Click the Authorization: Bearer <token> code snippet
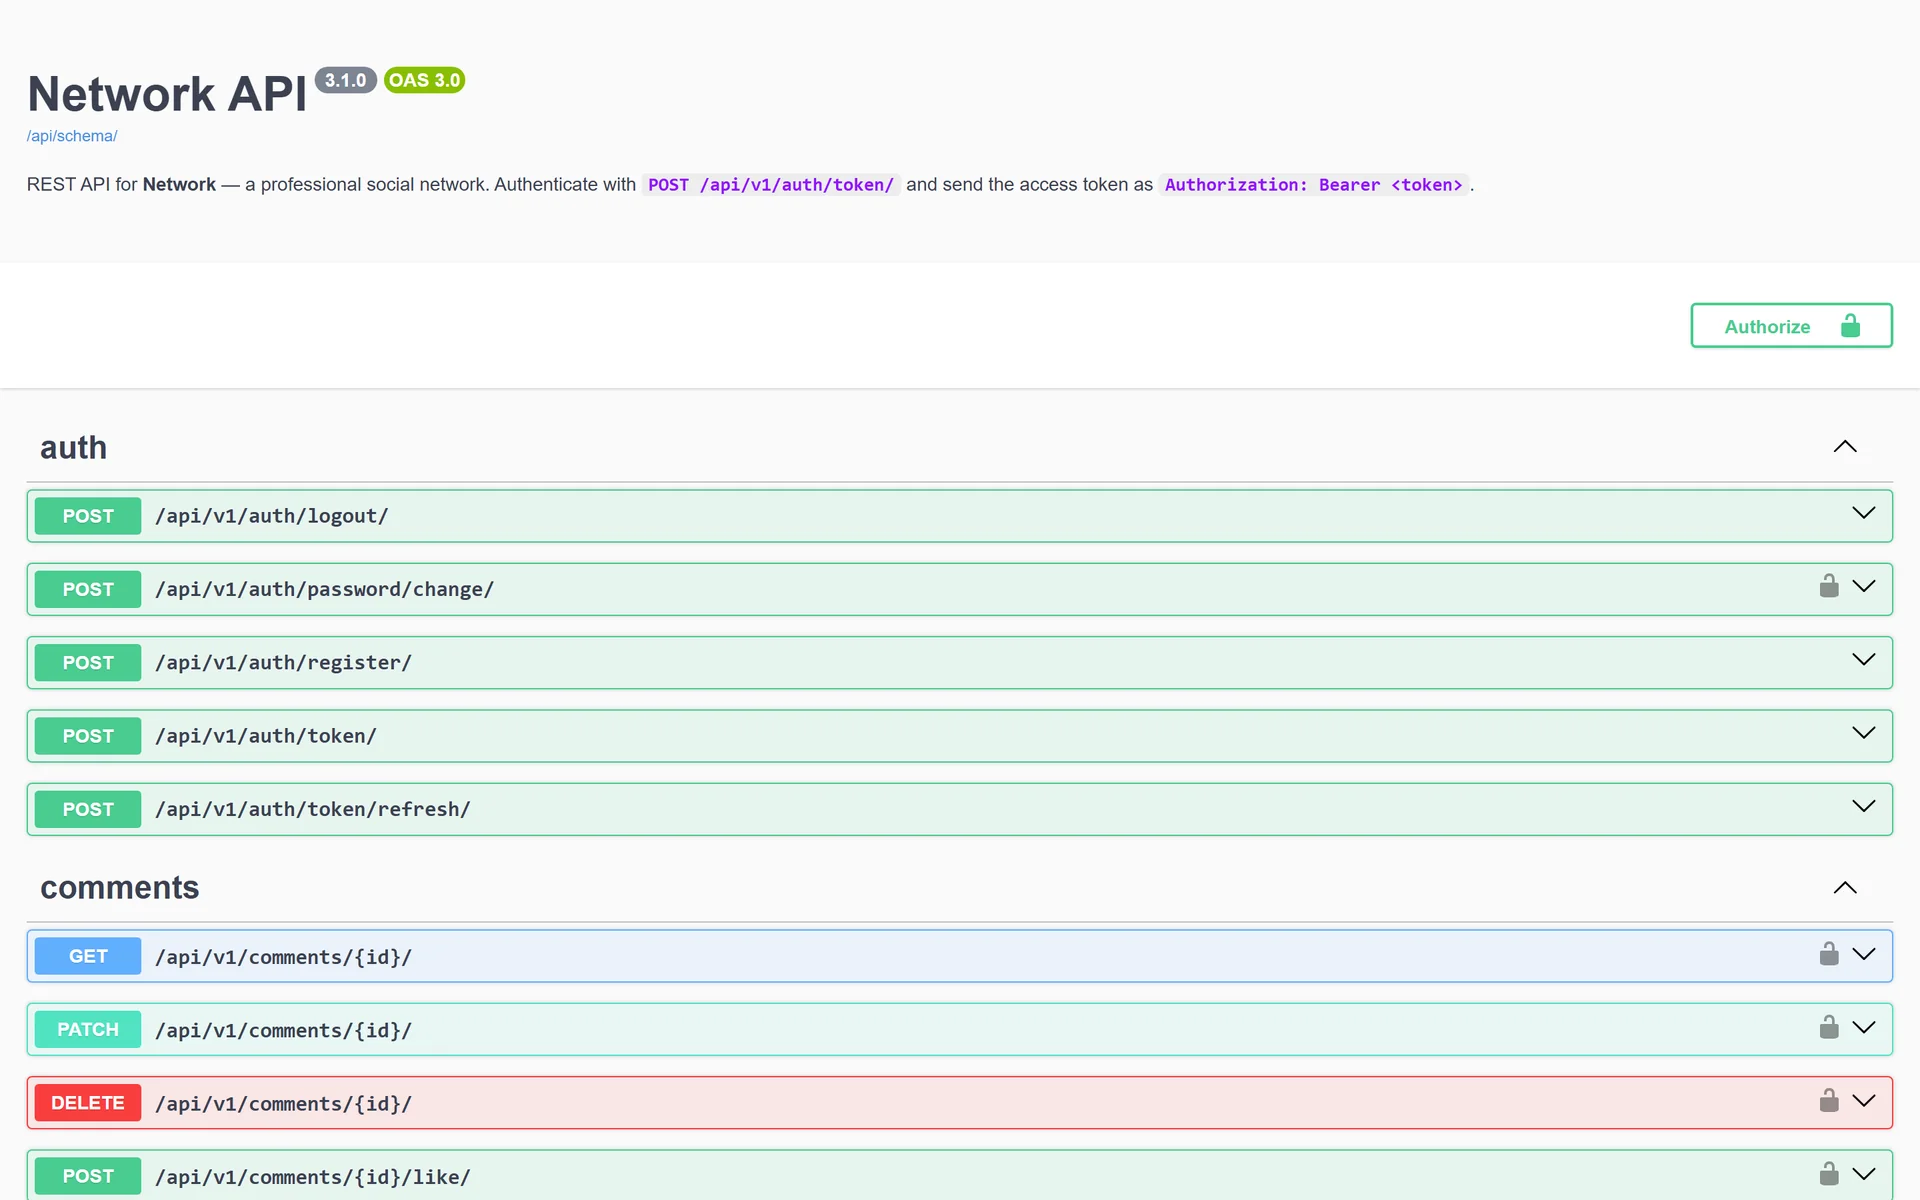The image size is (1920, 1200). (x=1313, y=185)
